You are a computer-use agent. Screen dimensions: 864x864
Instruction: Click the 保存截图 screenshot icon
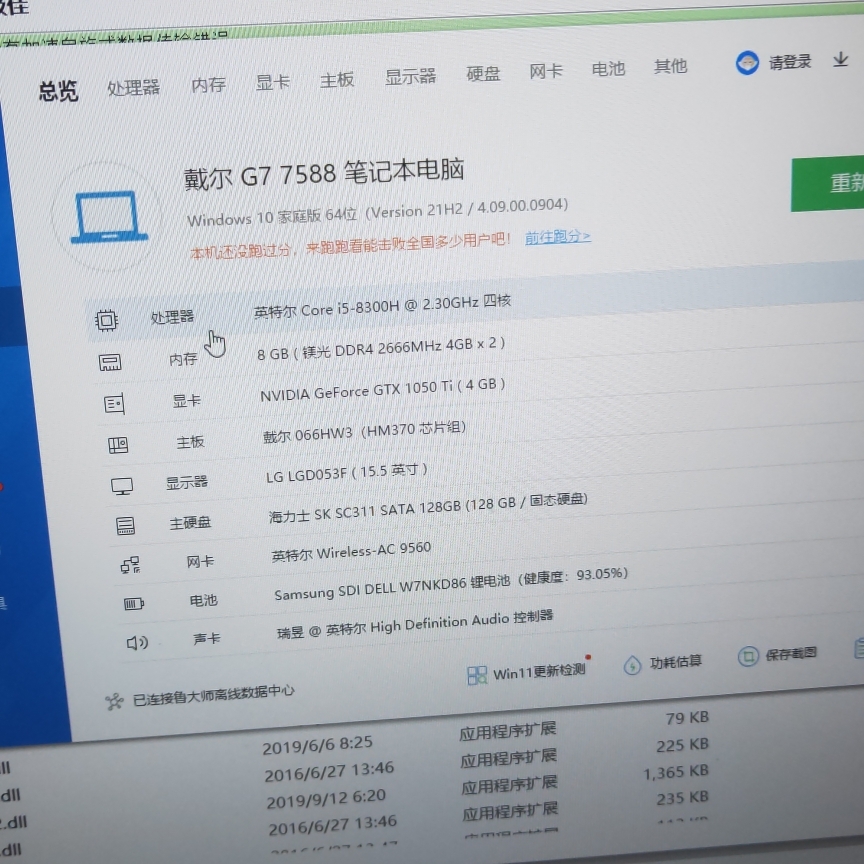tap(747, 657)
